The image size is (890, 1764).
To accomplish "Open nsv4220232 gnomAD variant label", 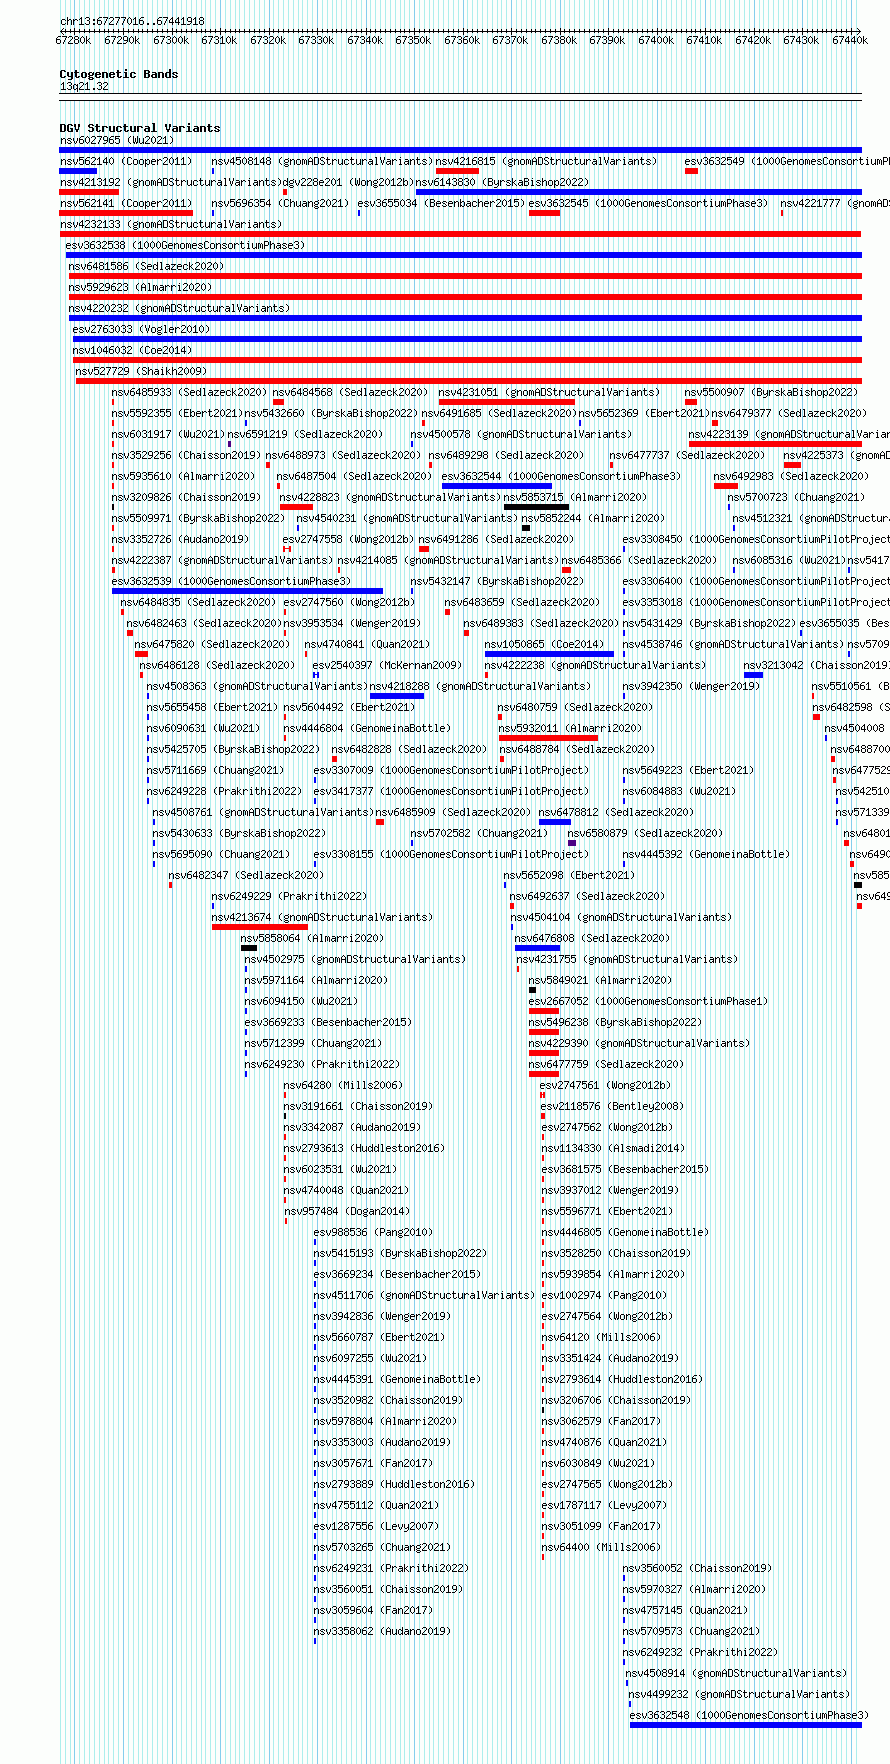I will pos(180,308).
